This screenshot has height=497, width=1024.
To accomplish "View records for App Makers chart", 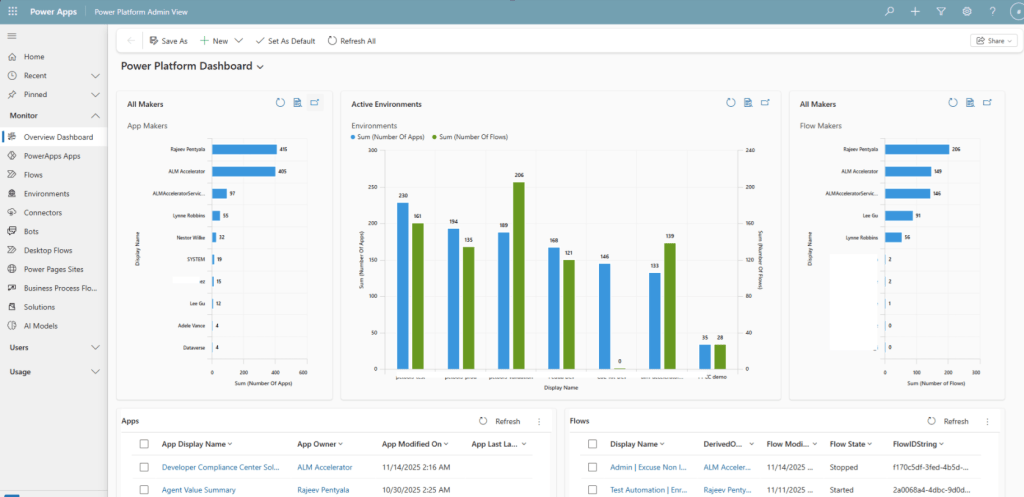I will tap(298, 103).
